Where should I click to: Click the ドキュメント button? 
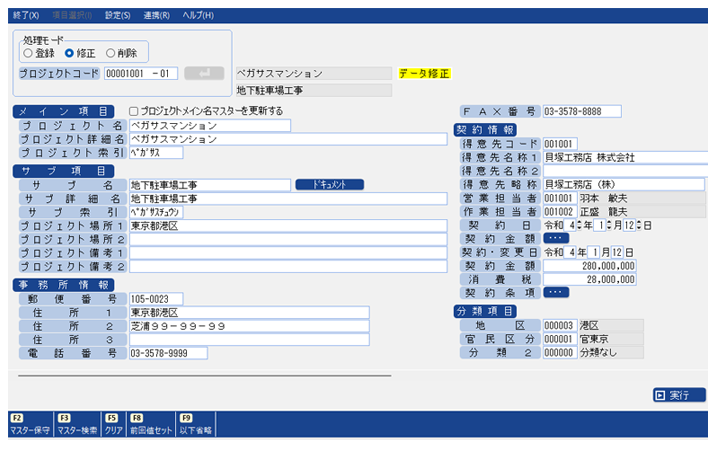pyautogui.click(x=329, y=185)
